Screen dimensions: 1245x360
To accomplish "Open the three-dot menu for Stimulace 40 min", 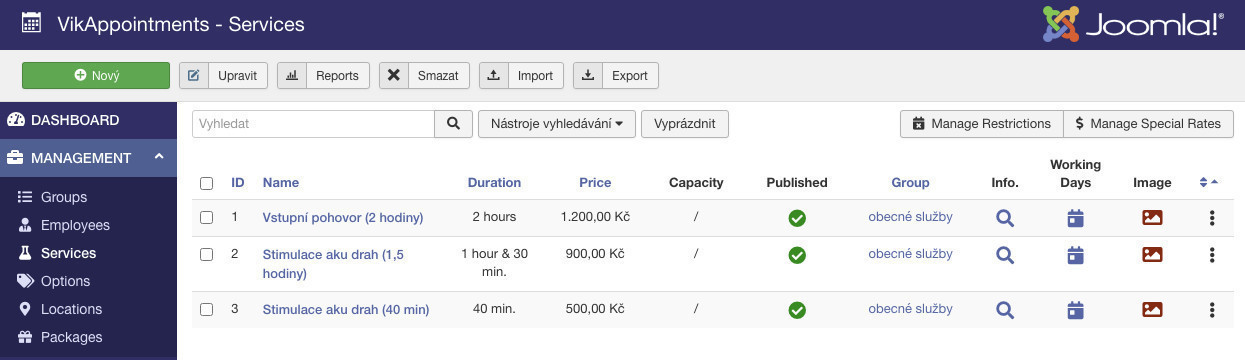I will [x=1212, y=310].
